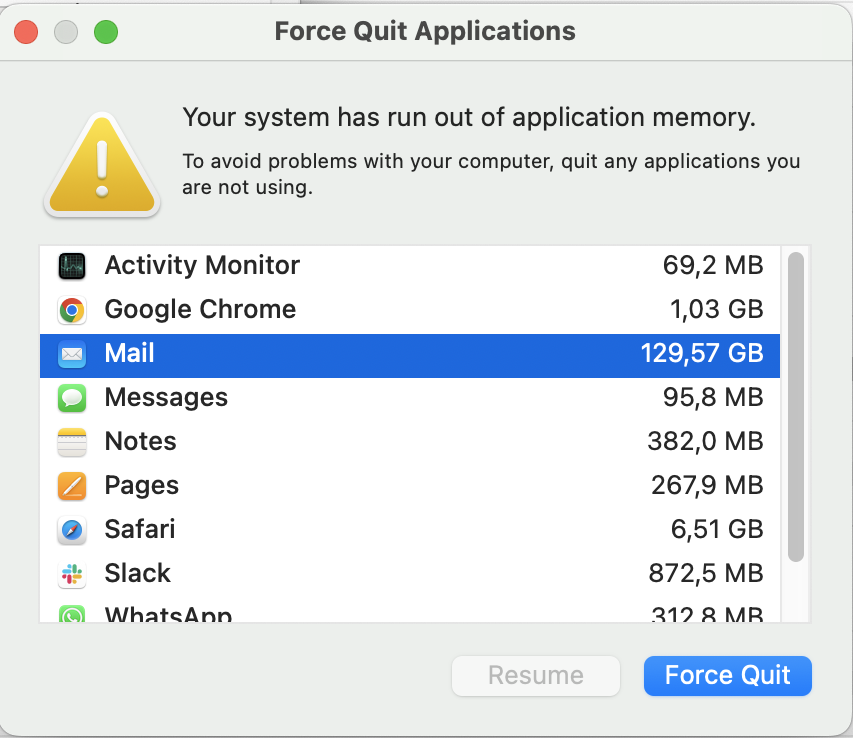Click the Slack logo icon
The height and width of the screenshot is (738, 853).
[72, 574]
